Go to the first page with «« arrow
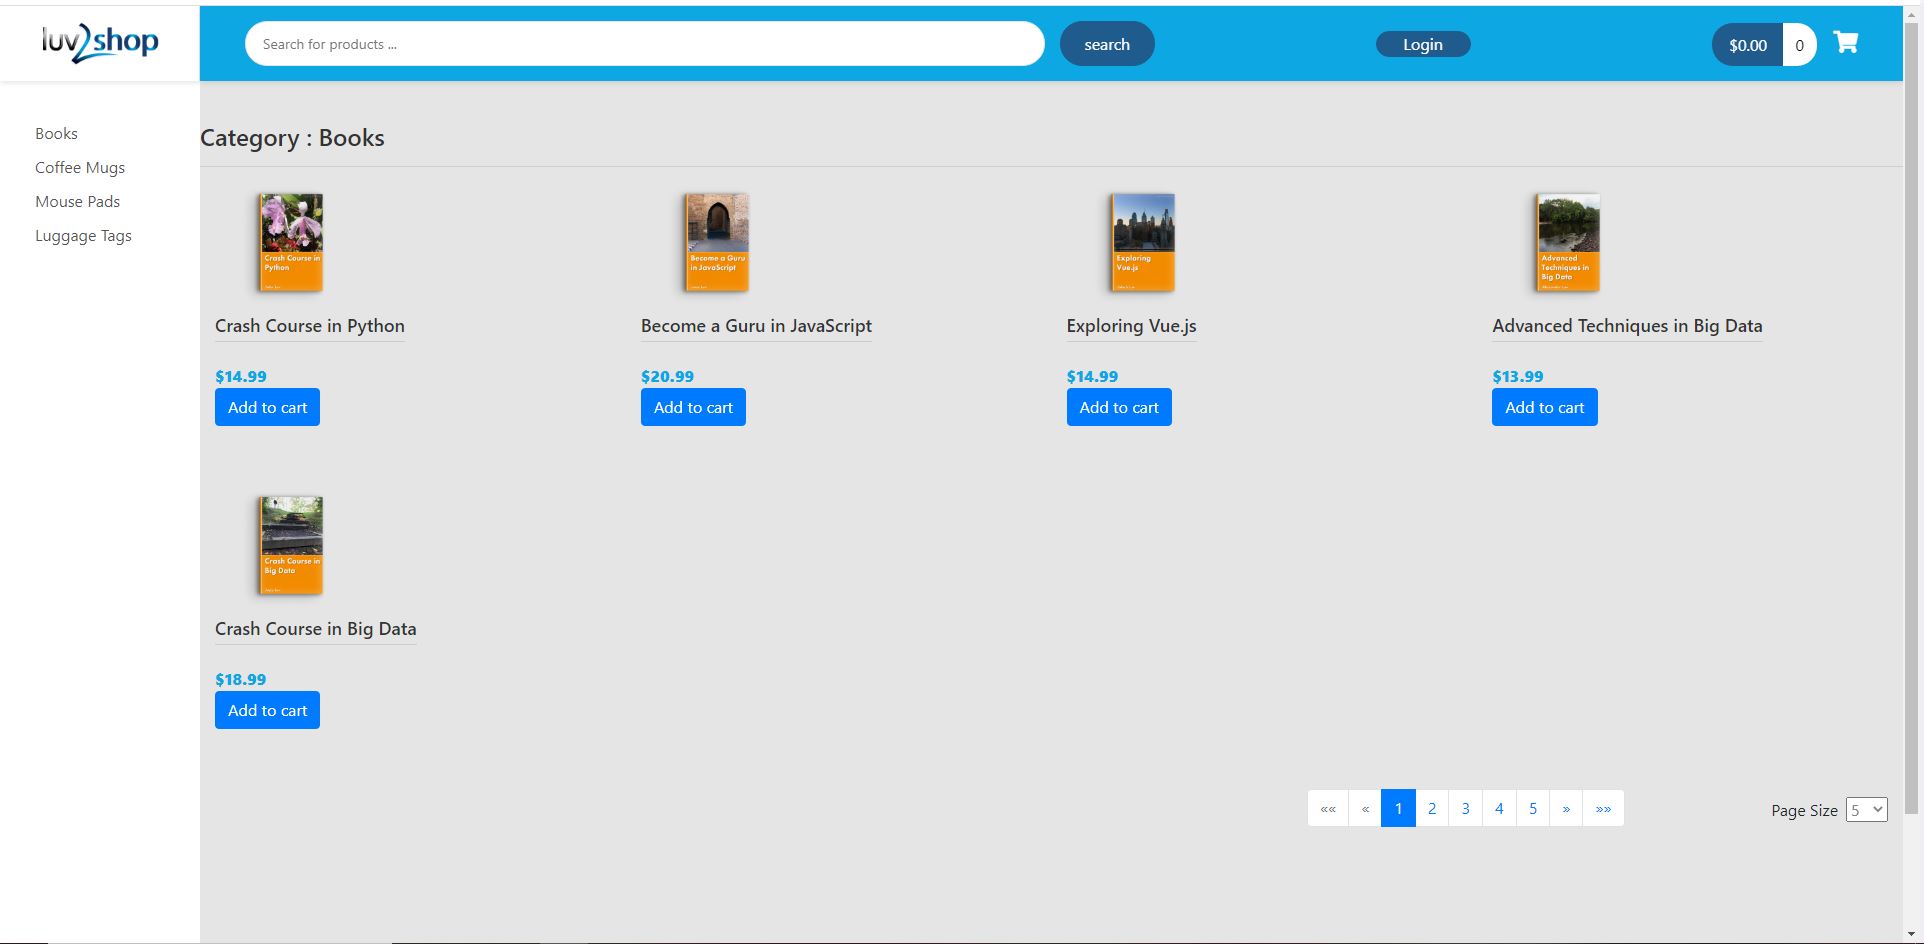 click(x=1328, y=808)
